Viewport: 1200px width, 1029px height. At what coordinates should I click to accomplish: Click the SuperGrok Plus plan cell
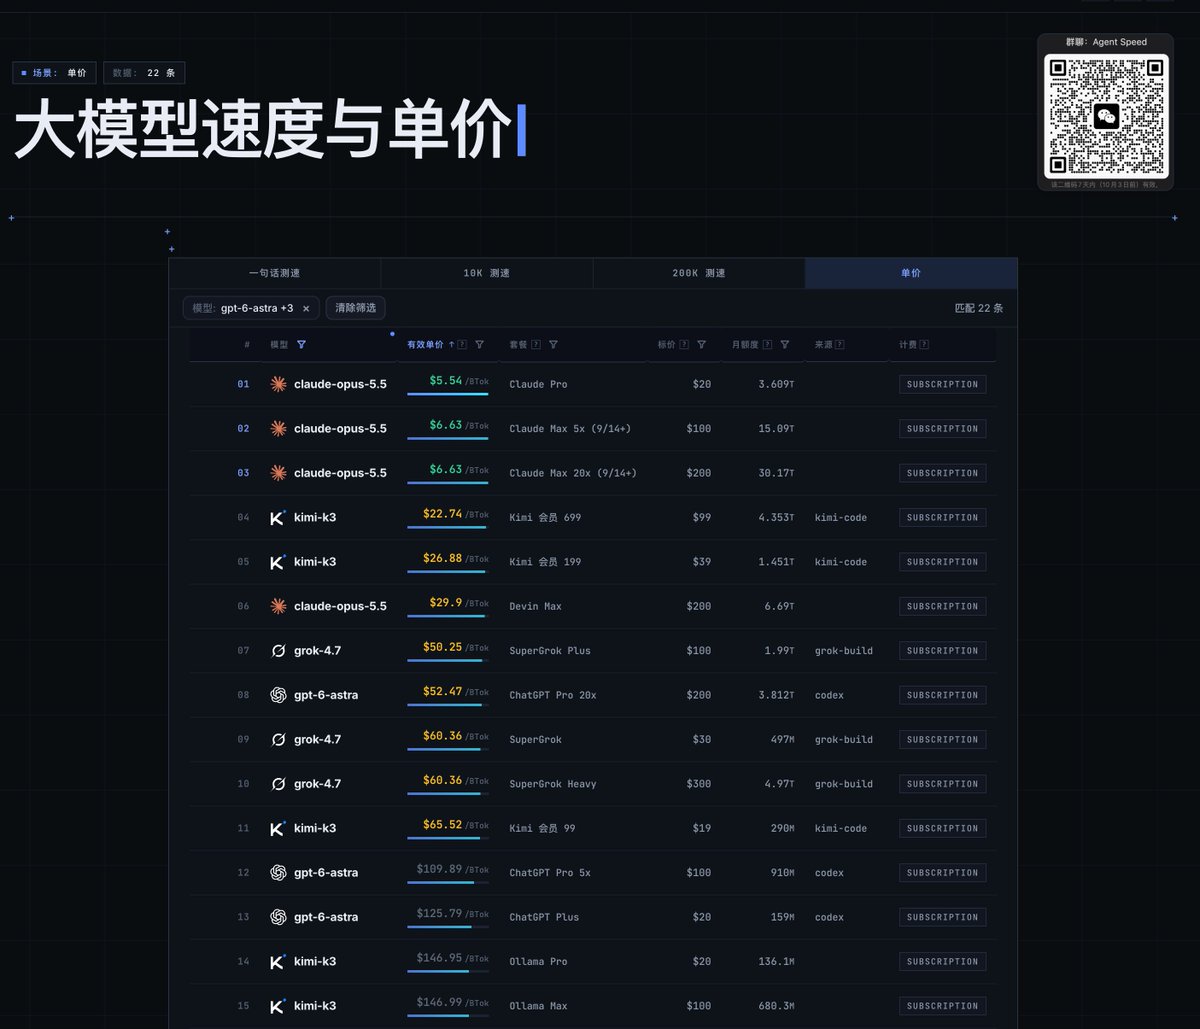pyautogui.click(x=550, y=651)
